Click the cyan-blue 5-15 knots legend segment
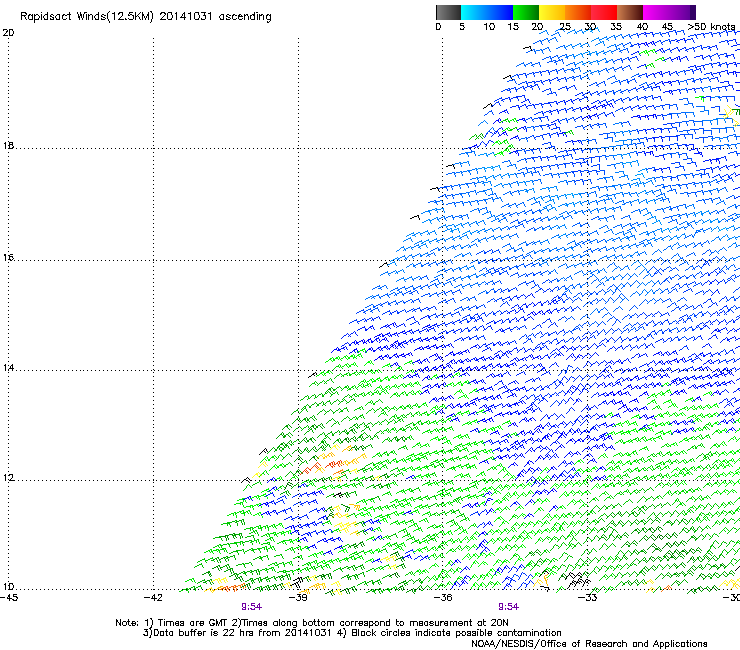This screenshot has height=650, width=740. 487,12
